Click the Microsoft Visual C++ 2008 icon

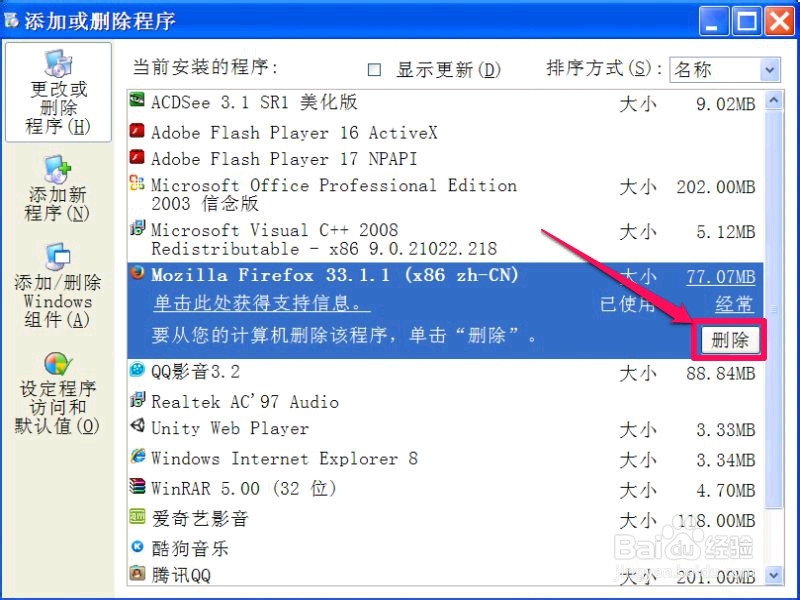[x=137, y=228]
